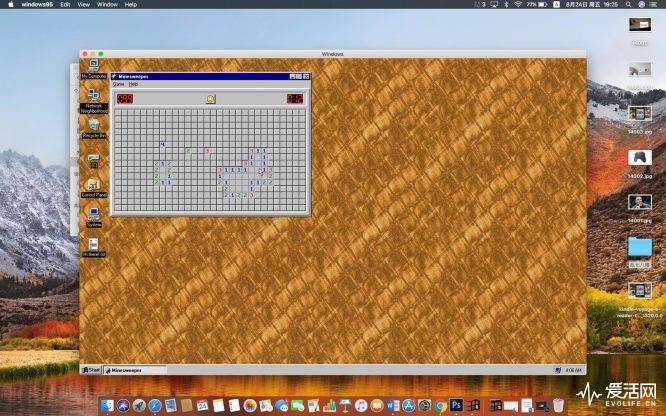Open the Edit menu in the Mac menu bar
The width and height of the screenshot is (666, 416).
click(65, 4)
